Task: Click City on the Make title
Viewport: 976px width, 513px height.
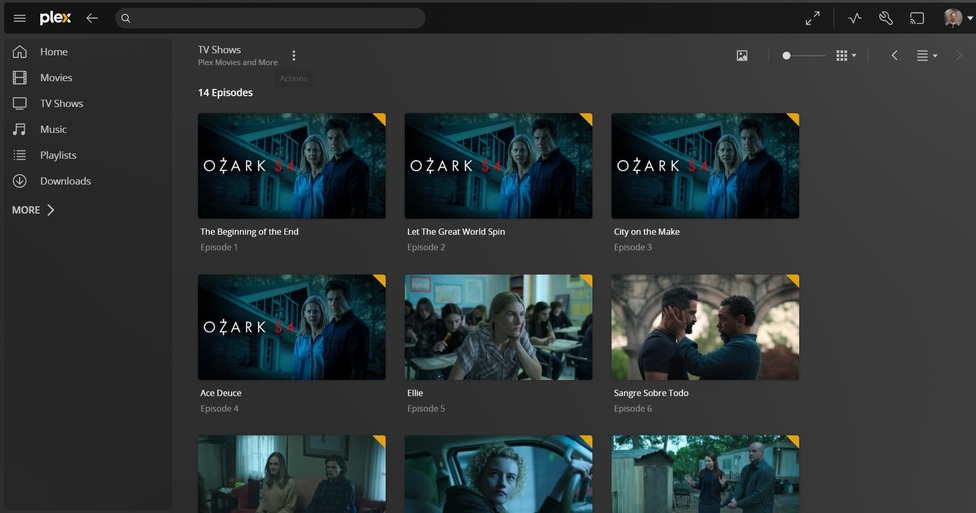Action: pos(647,232)
